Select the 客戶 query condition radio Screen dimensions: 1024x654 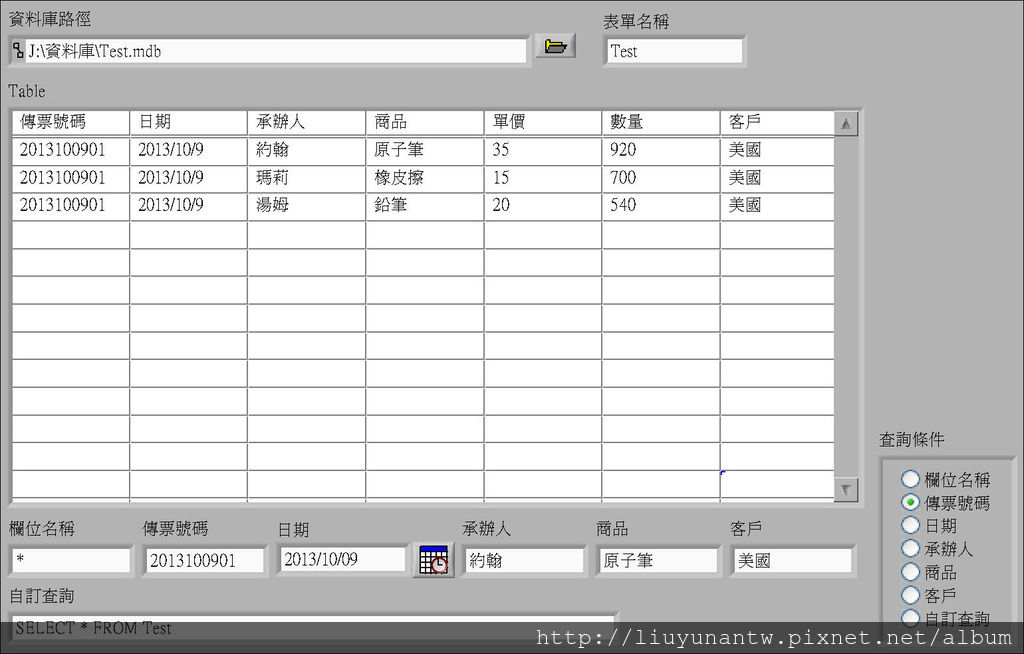pos(910,595)
